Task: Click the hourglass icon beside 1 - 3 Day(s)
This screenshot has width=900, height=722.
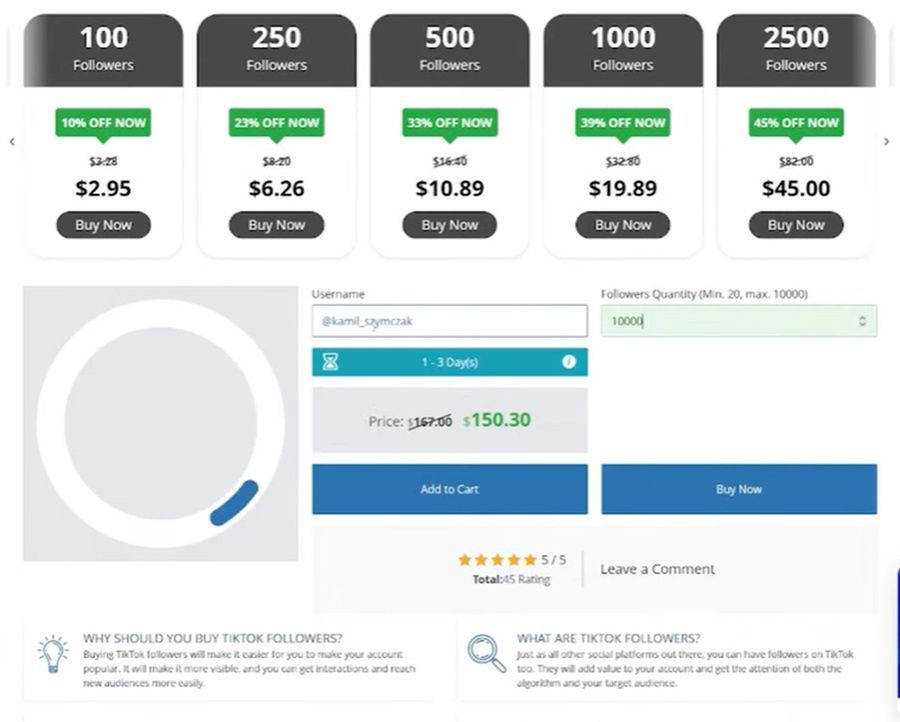Action: 330,362
